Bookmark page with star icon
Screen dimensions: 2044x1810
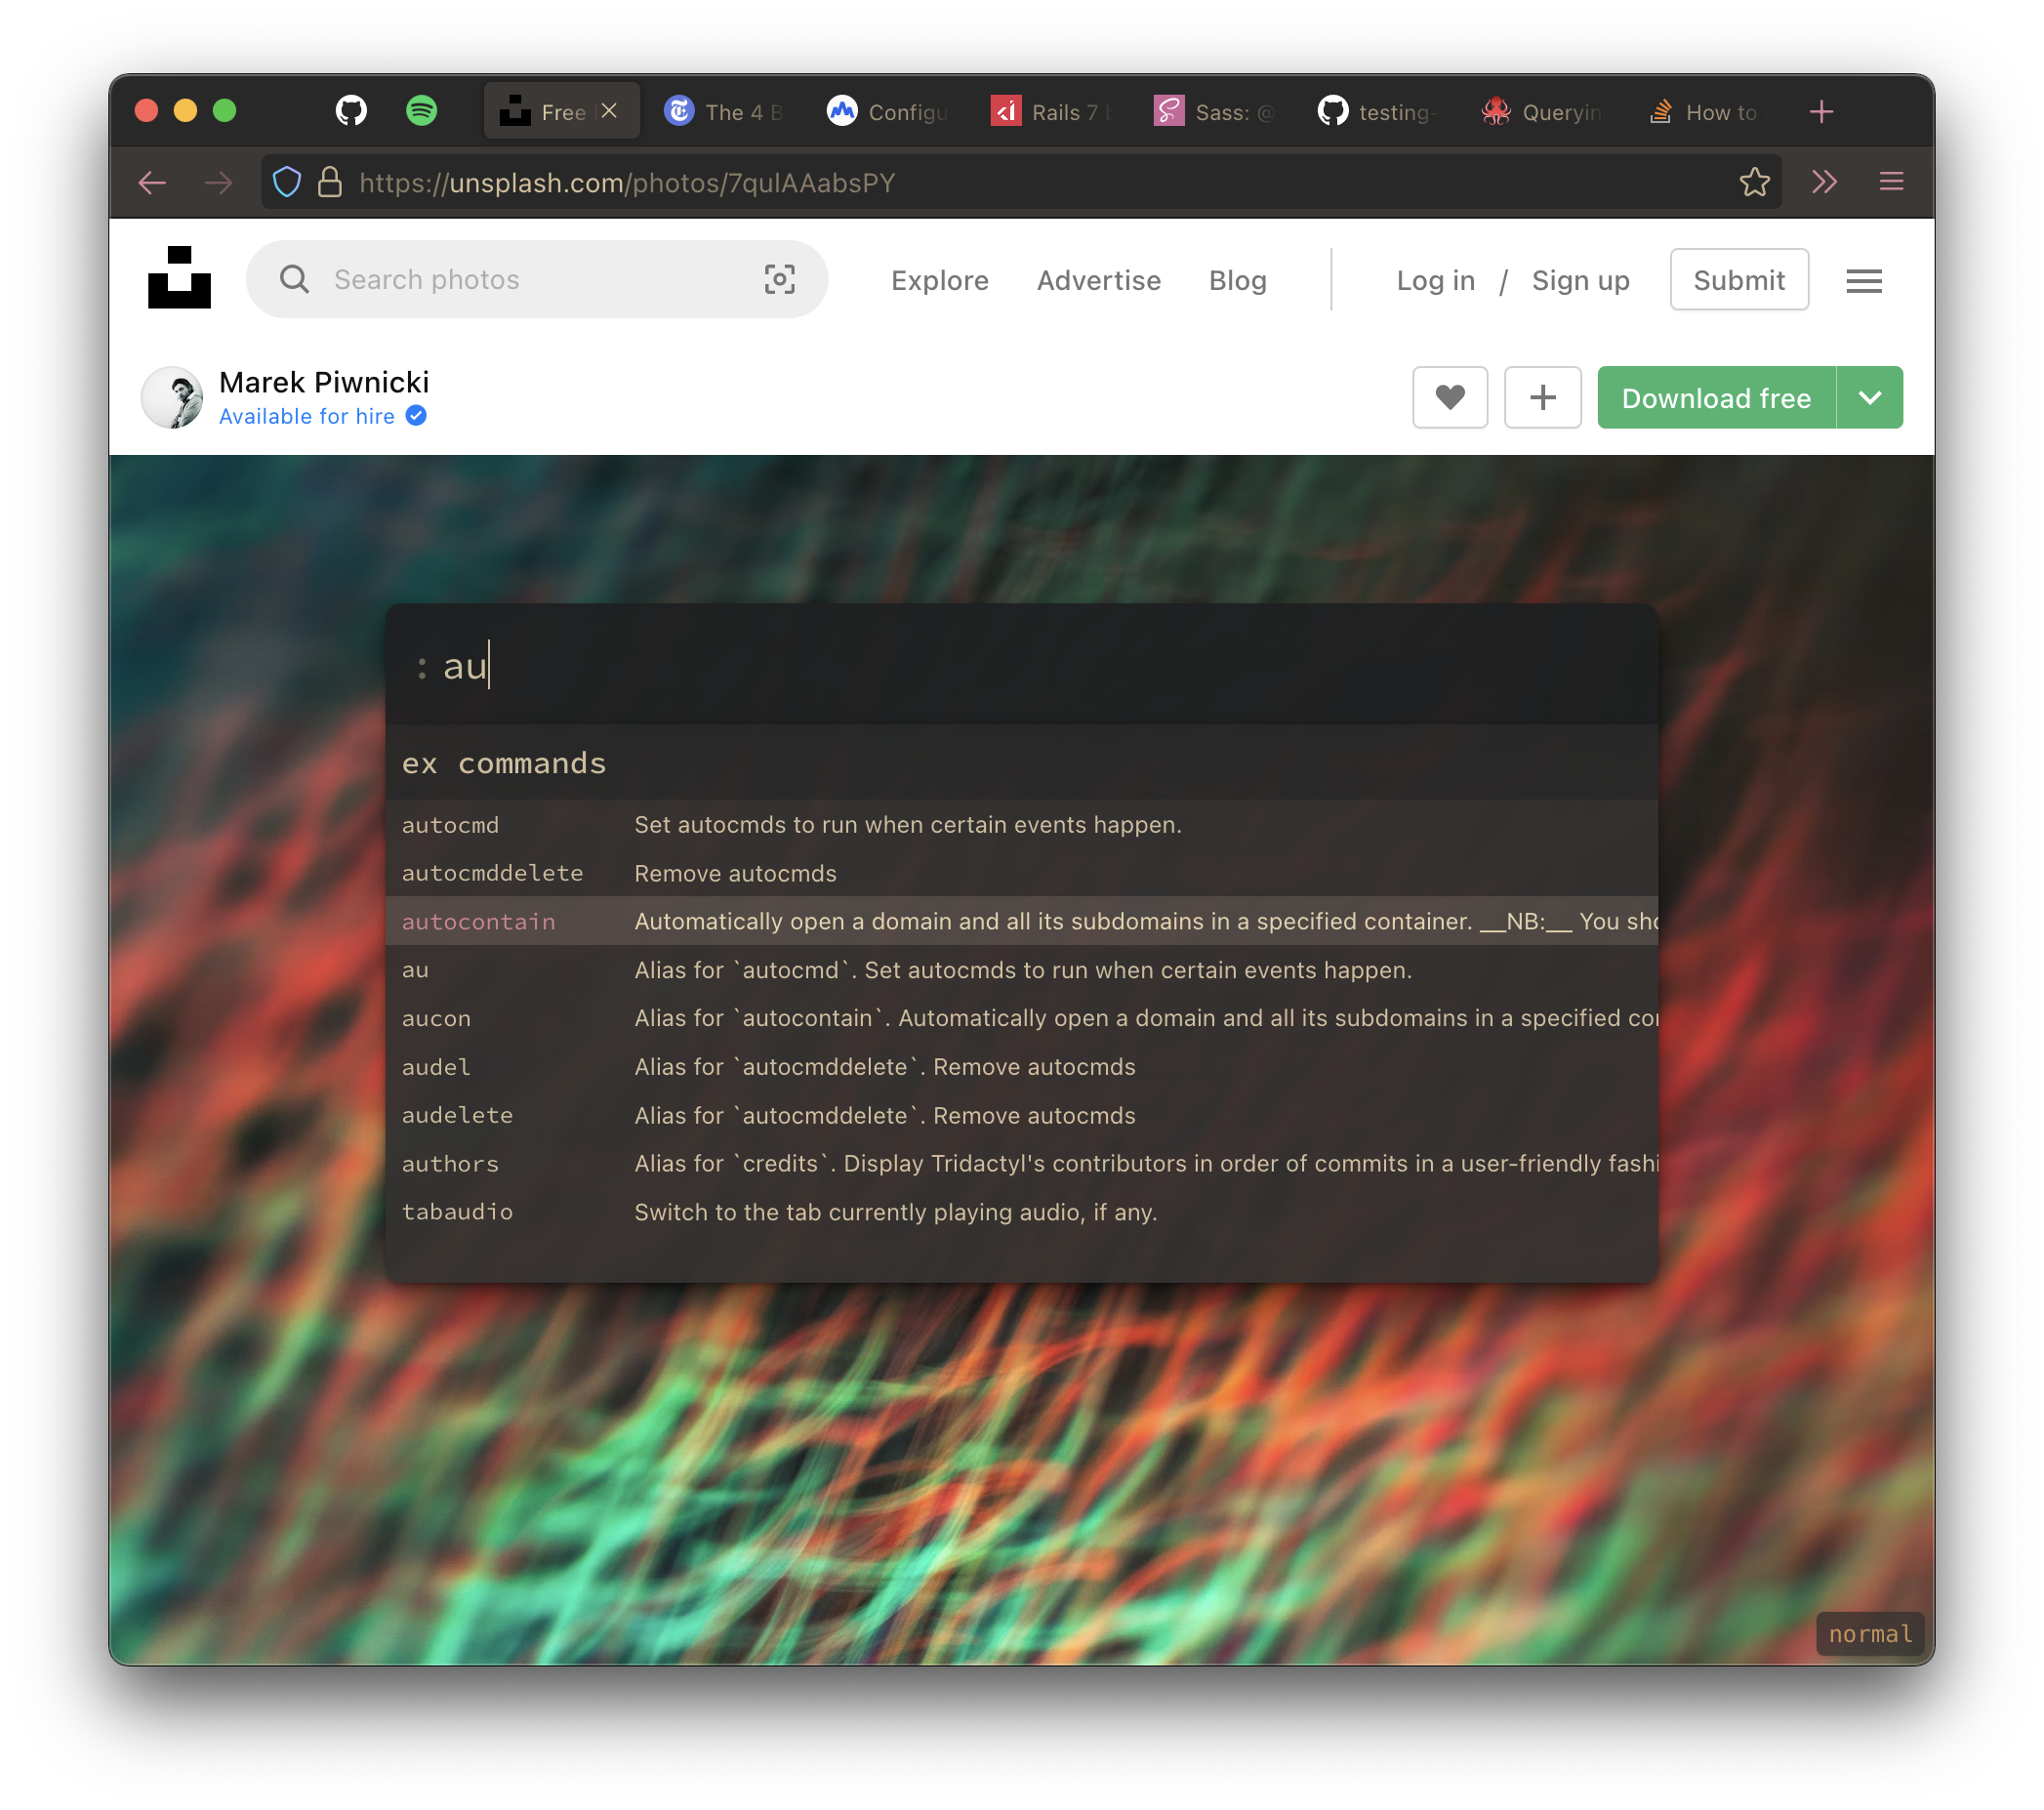[1754, 182]
